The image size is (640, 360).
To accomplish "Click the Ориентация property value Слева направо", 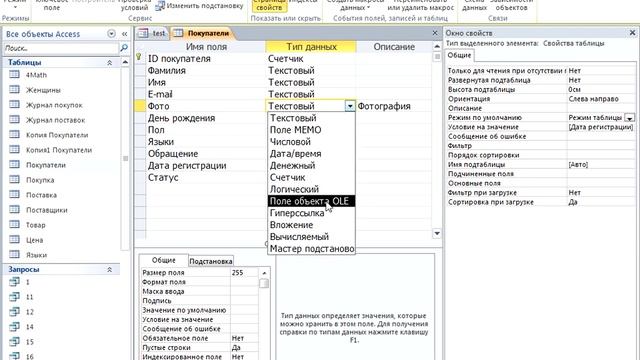I will [601, 99].
